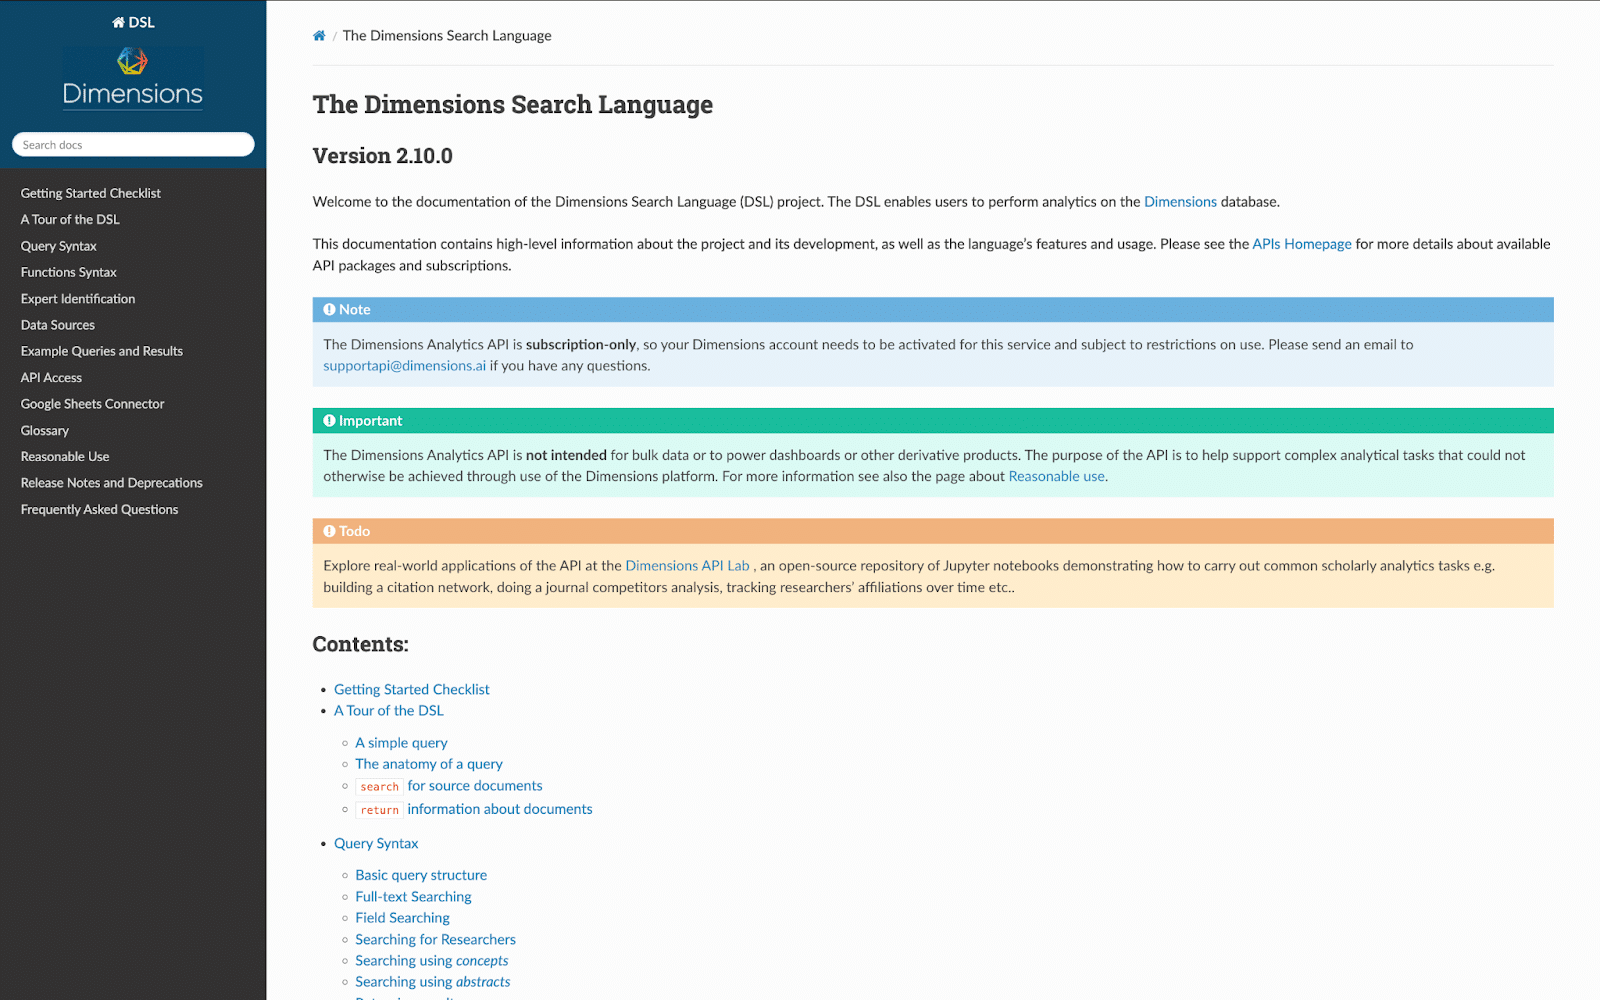Click the info icon in the Important header
Viewport: 1600px width, 1000px height.
(329, 421)
